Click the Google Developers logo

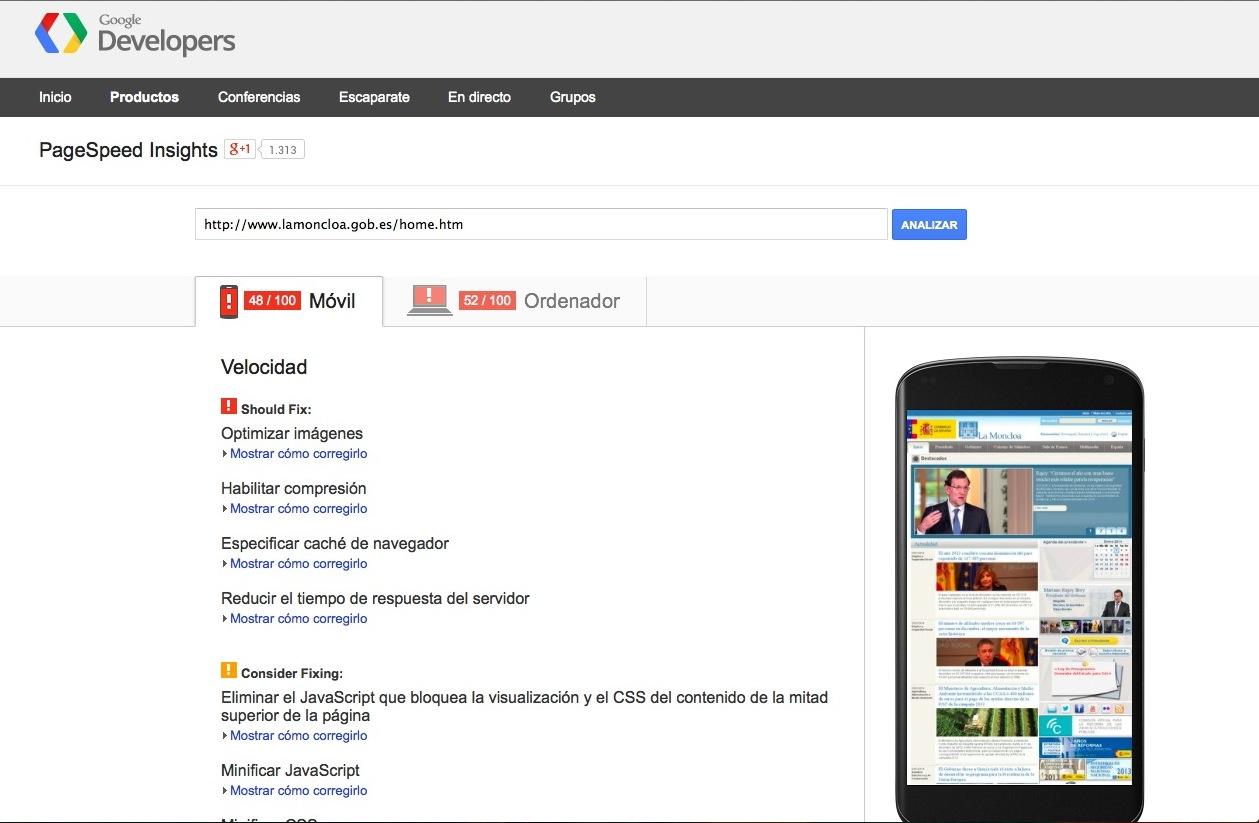(135, 34)
